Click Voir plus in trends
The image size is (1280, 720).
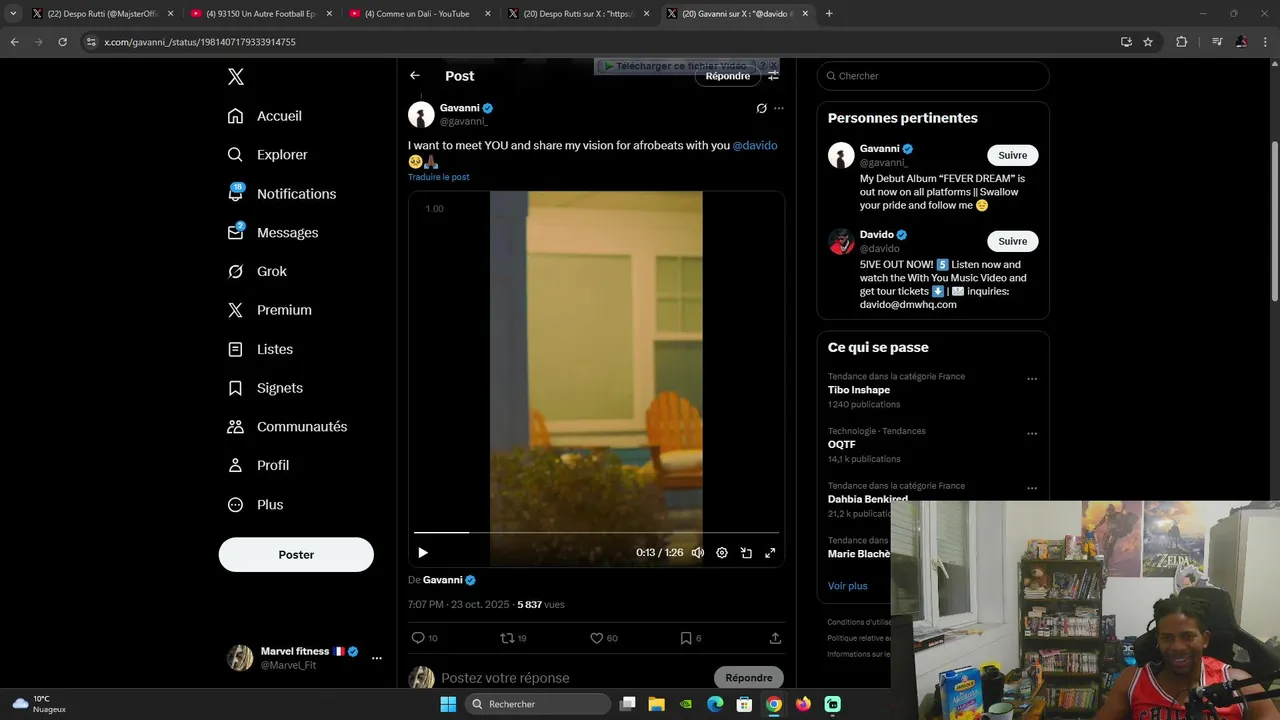point(847,586)
